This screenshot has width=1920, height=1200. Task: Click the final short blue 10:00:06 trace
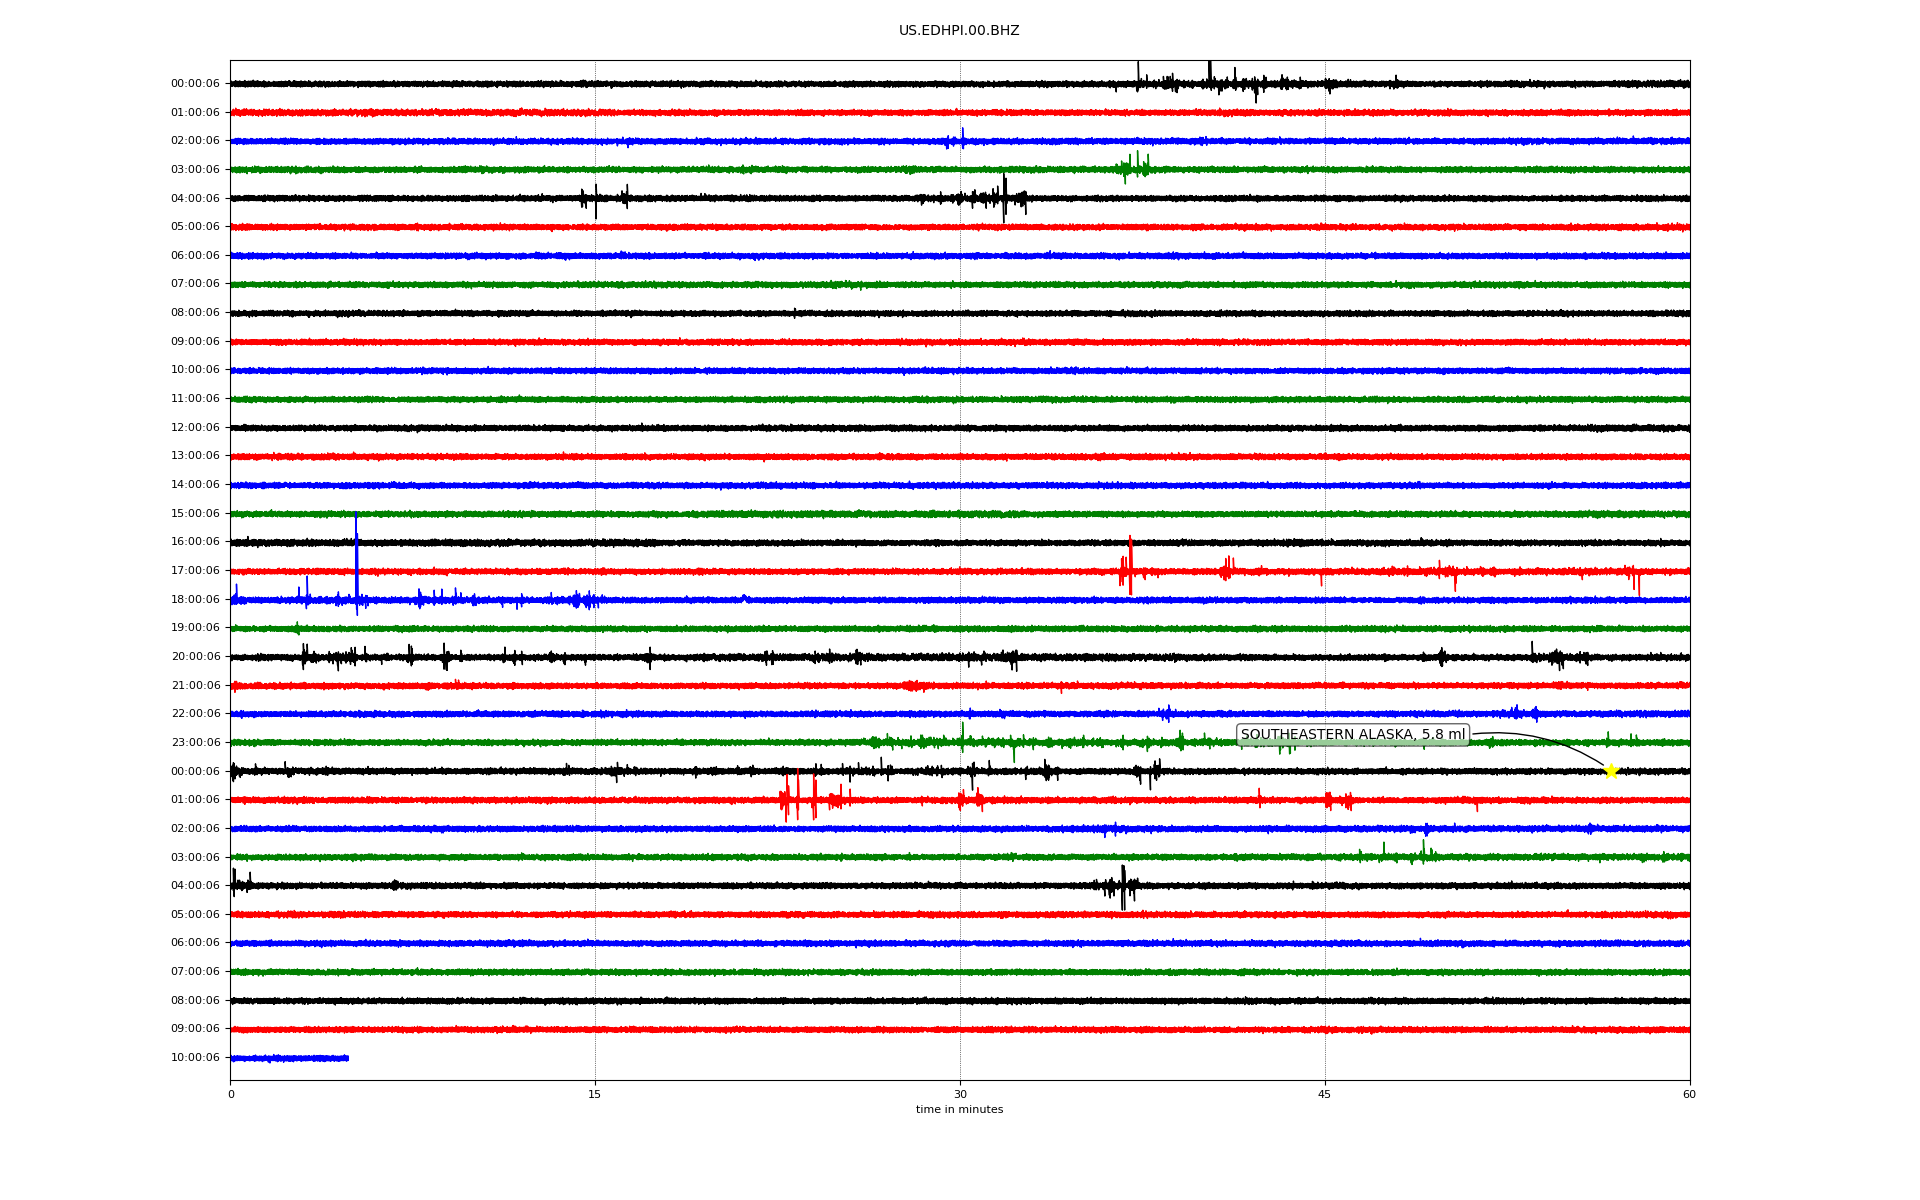tap(290, 1058)
